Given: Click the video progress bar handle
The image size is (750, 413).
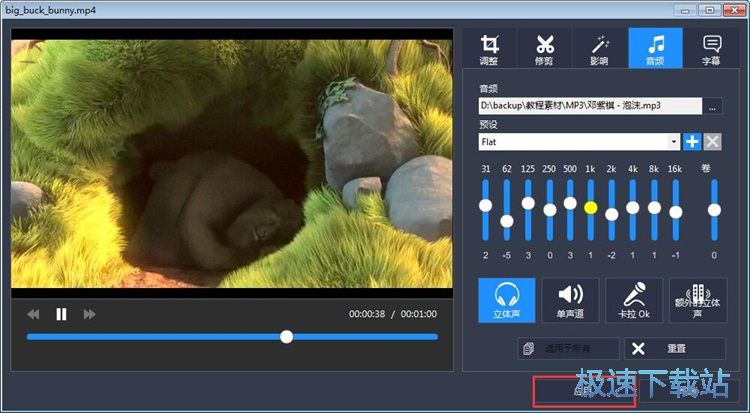Looking at the screenshot, I should (287, 337).
